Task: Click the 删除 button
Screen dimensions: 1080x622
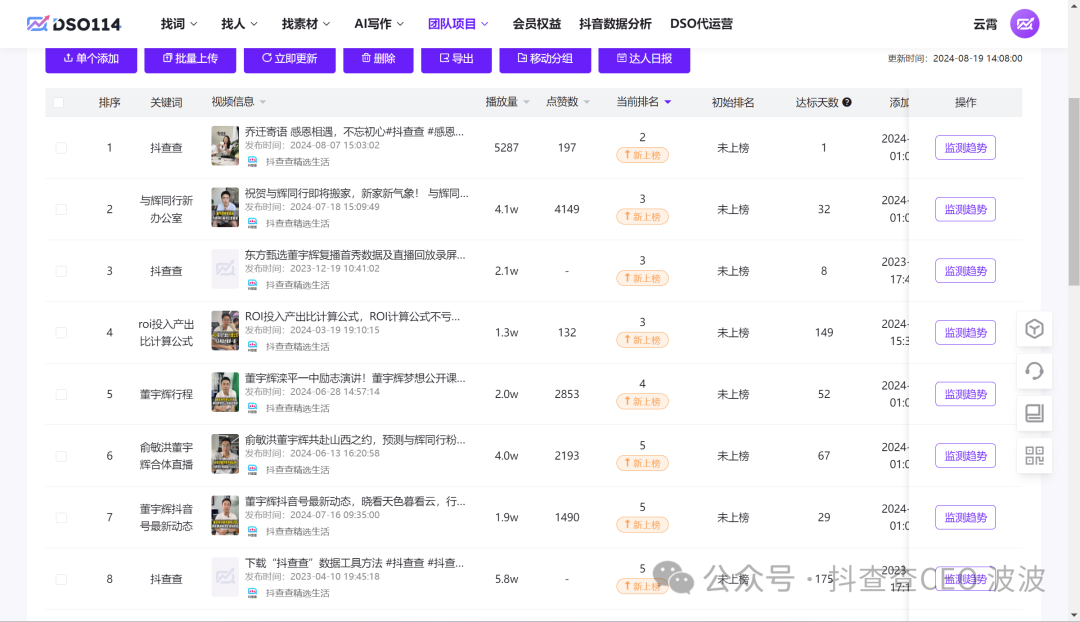Action: 378,59
